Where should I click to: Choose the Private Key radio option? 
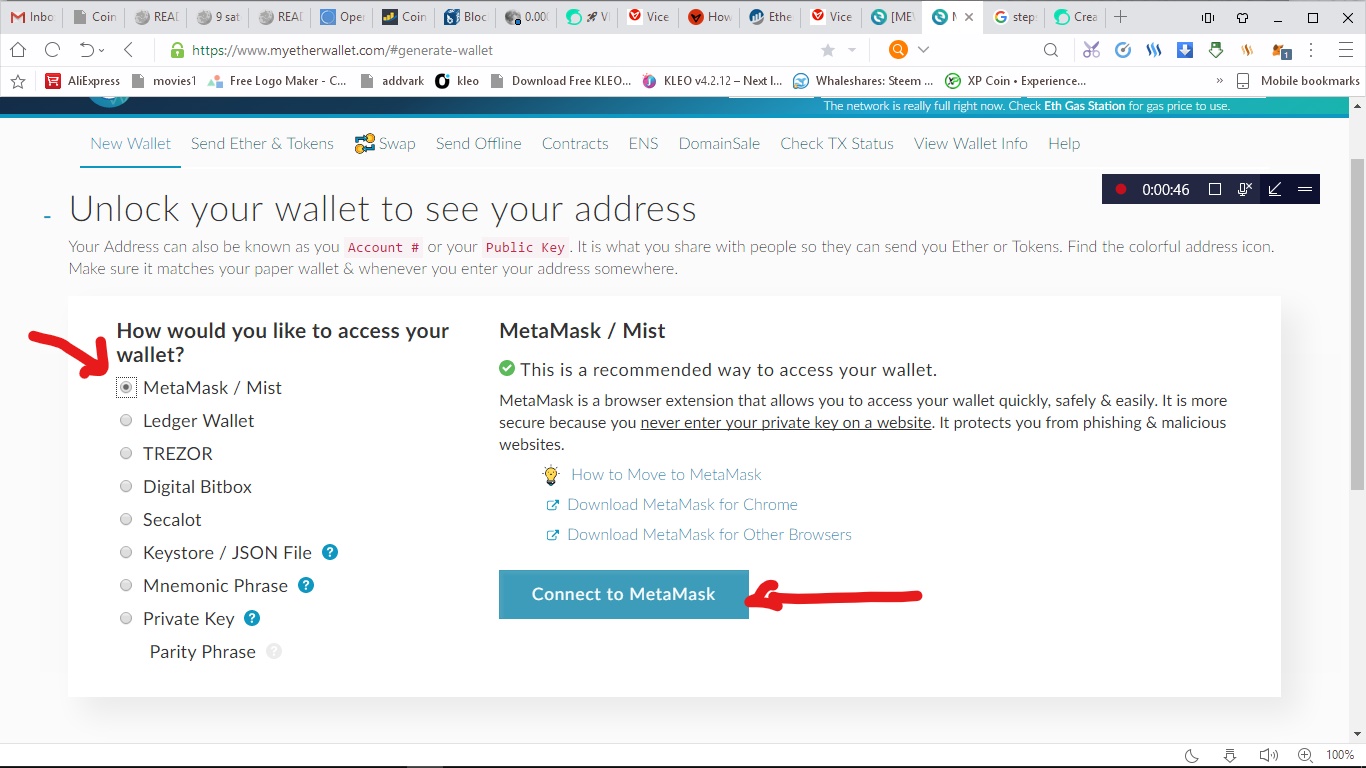point(126,618)
